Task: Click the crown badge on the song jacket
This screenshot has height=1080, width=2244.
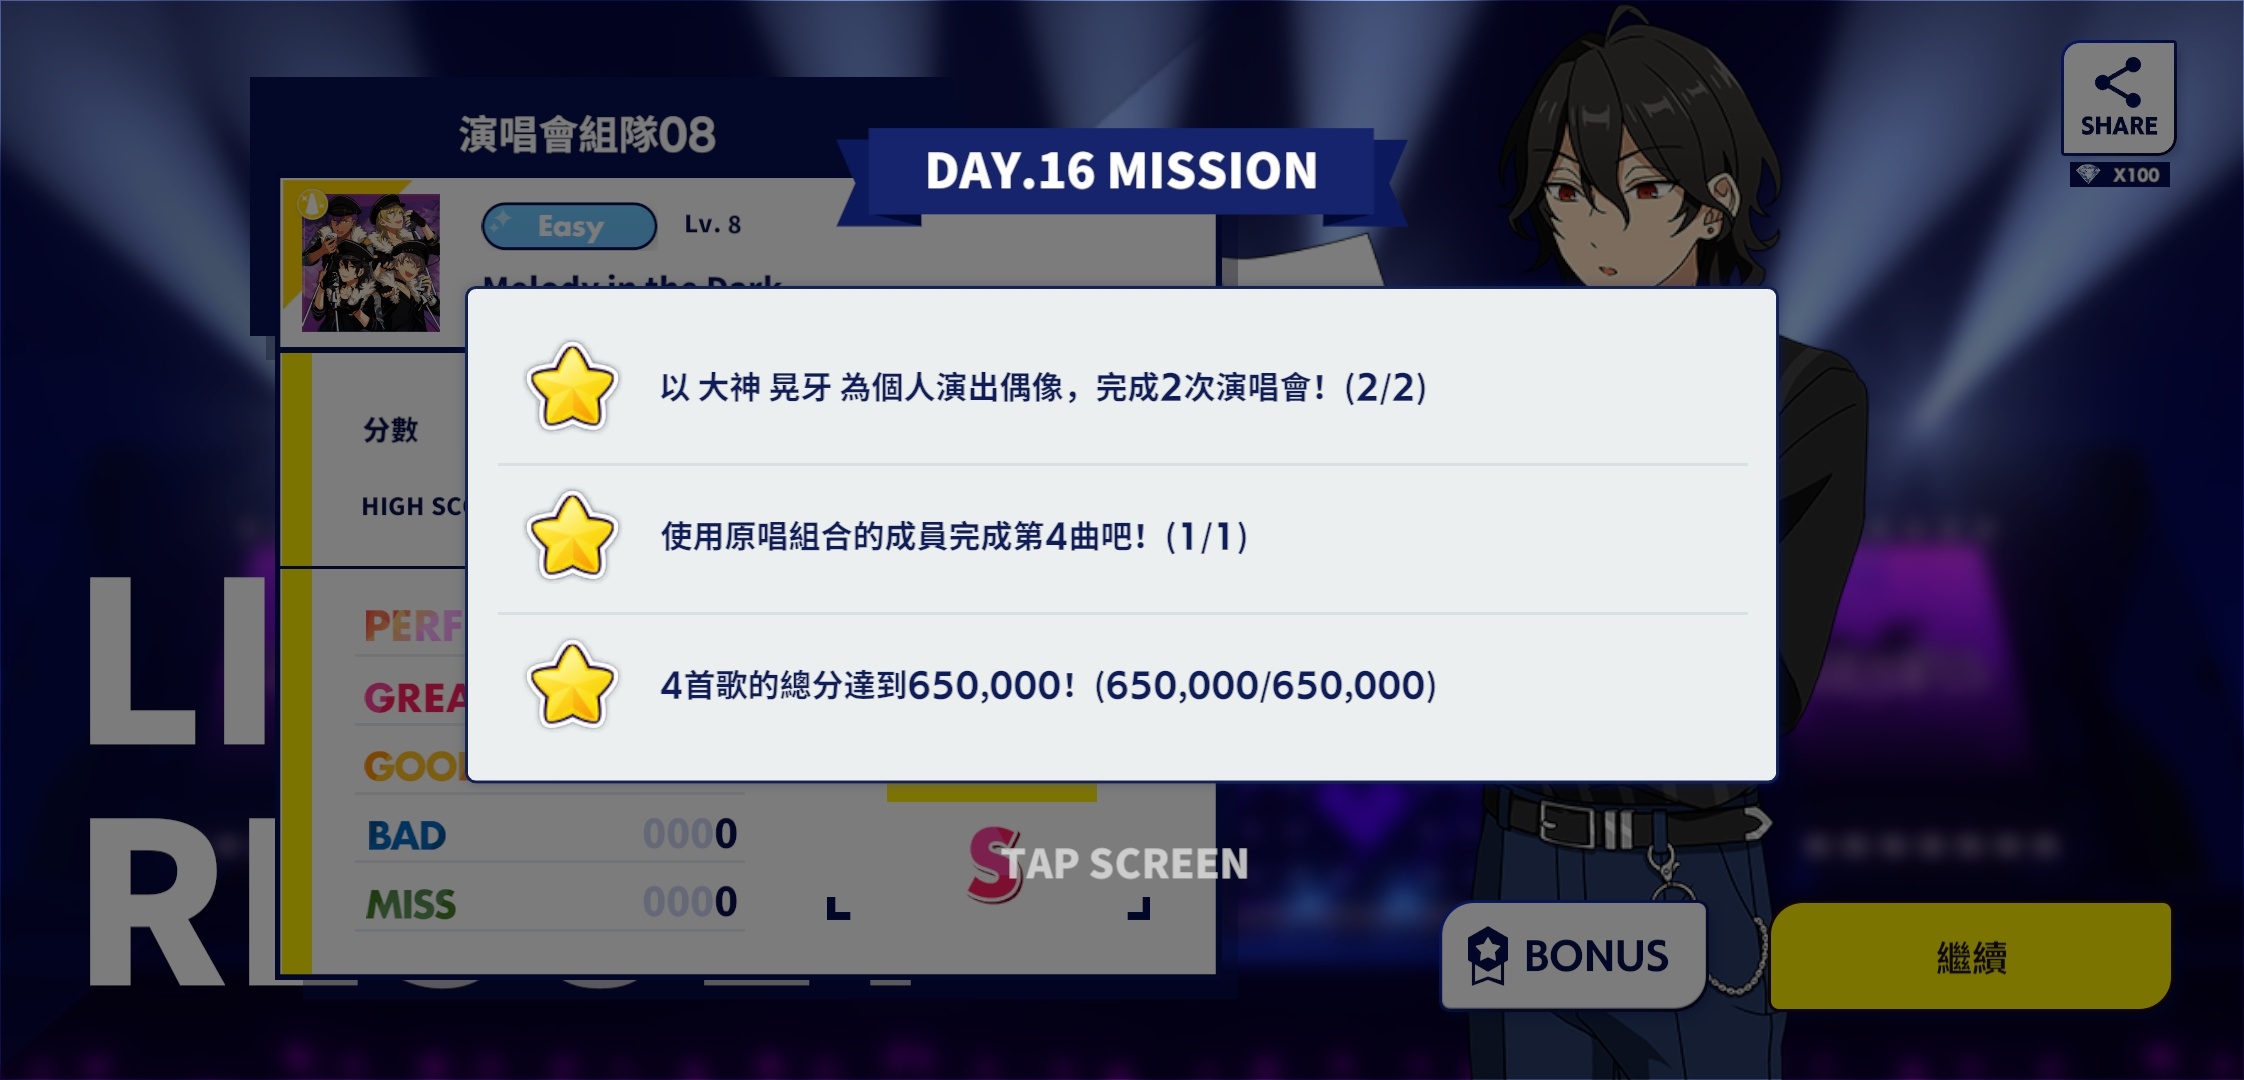Action: point(313,205)
